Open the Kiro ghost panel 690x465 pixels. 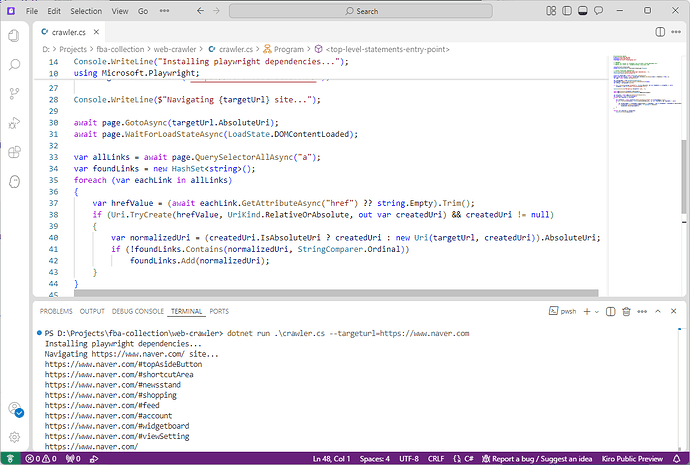[x=14, y=181]
